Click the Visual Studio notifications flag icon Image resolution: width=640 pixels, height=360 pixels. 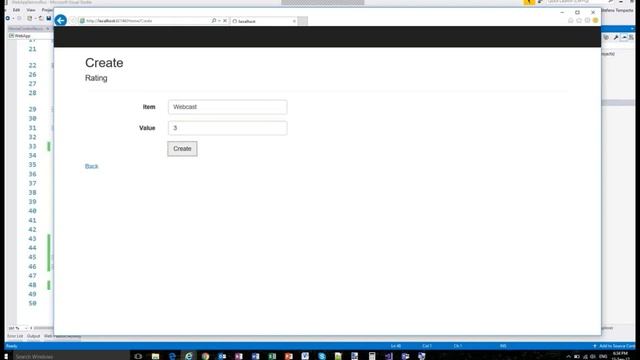coord(529,2)
